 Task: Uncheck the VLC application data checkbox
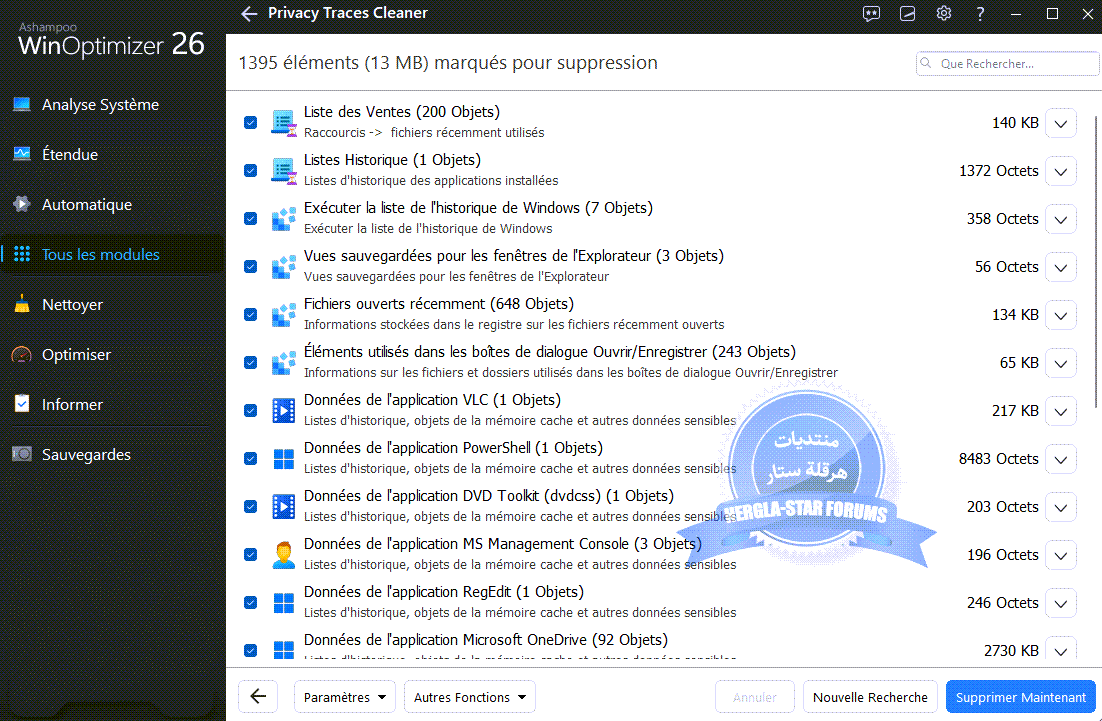tap(250, 410)
